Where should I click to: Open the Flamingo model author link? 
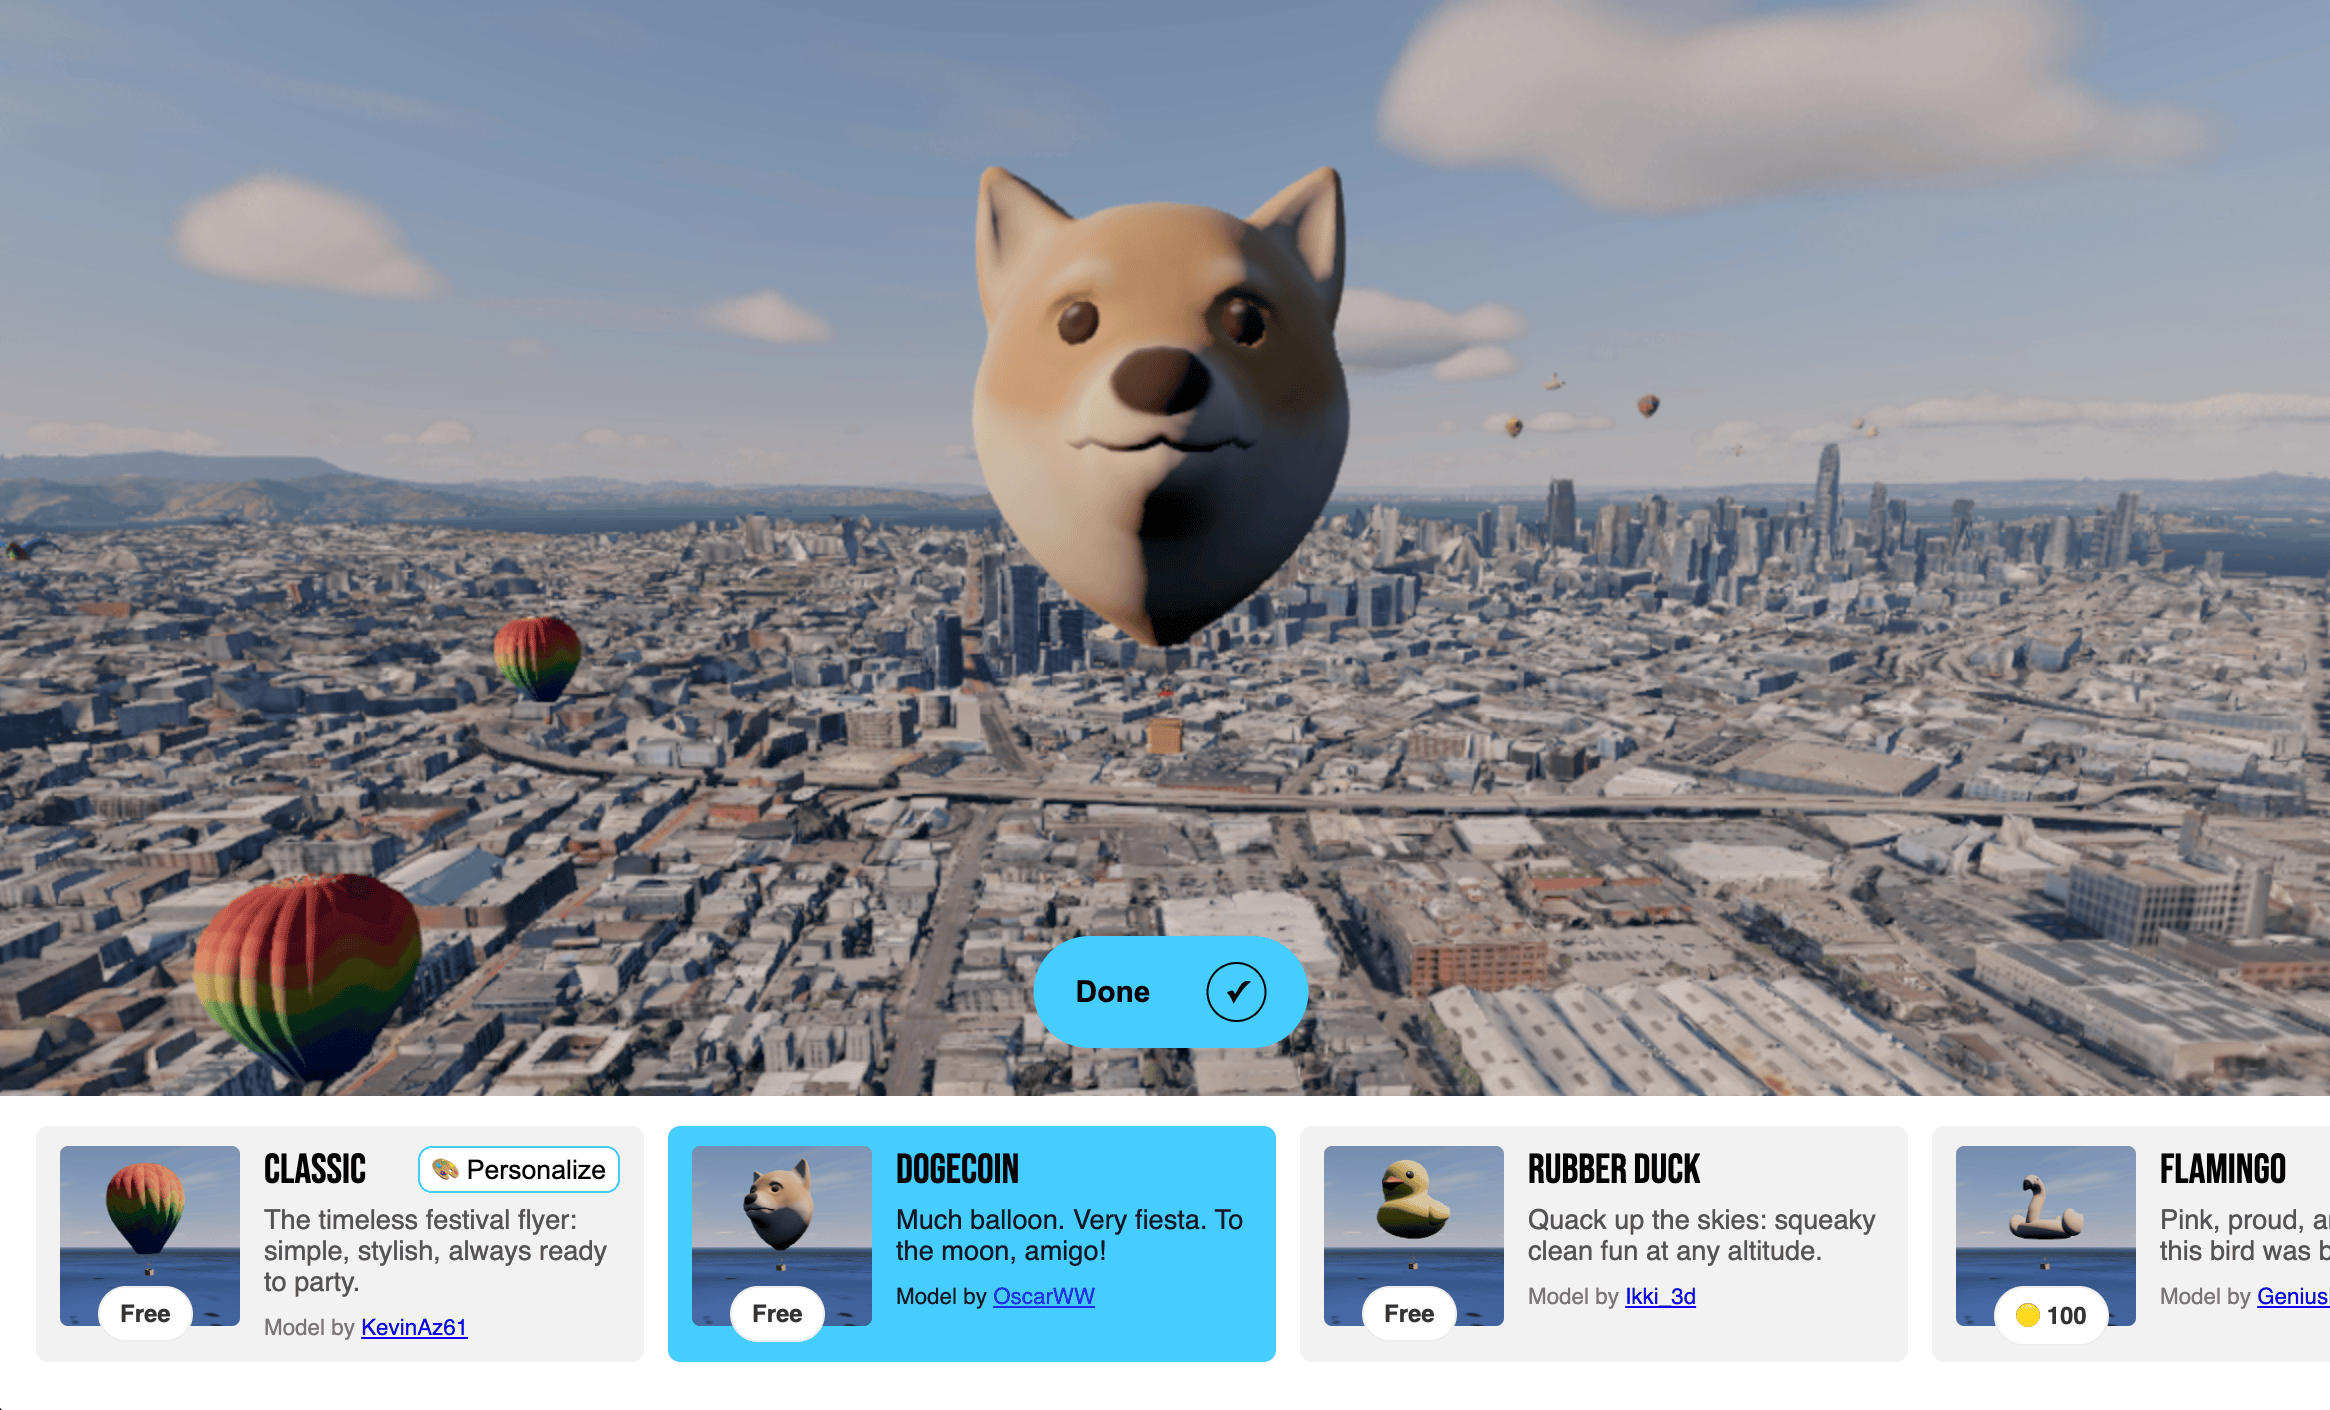tap(2292, 1296)
